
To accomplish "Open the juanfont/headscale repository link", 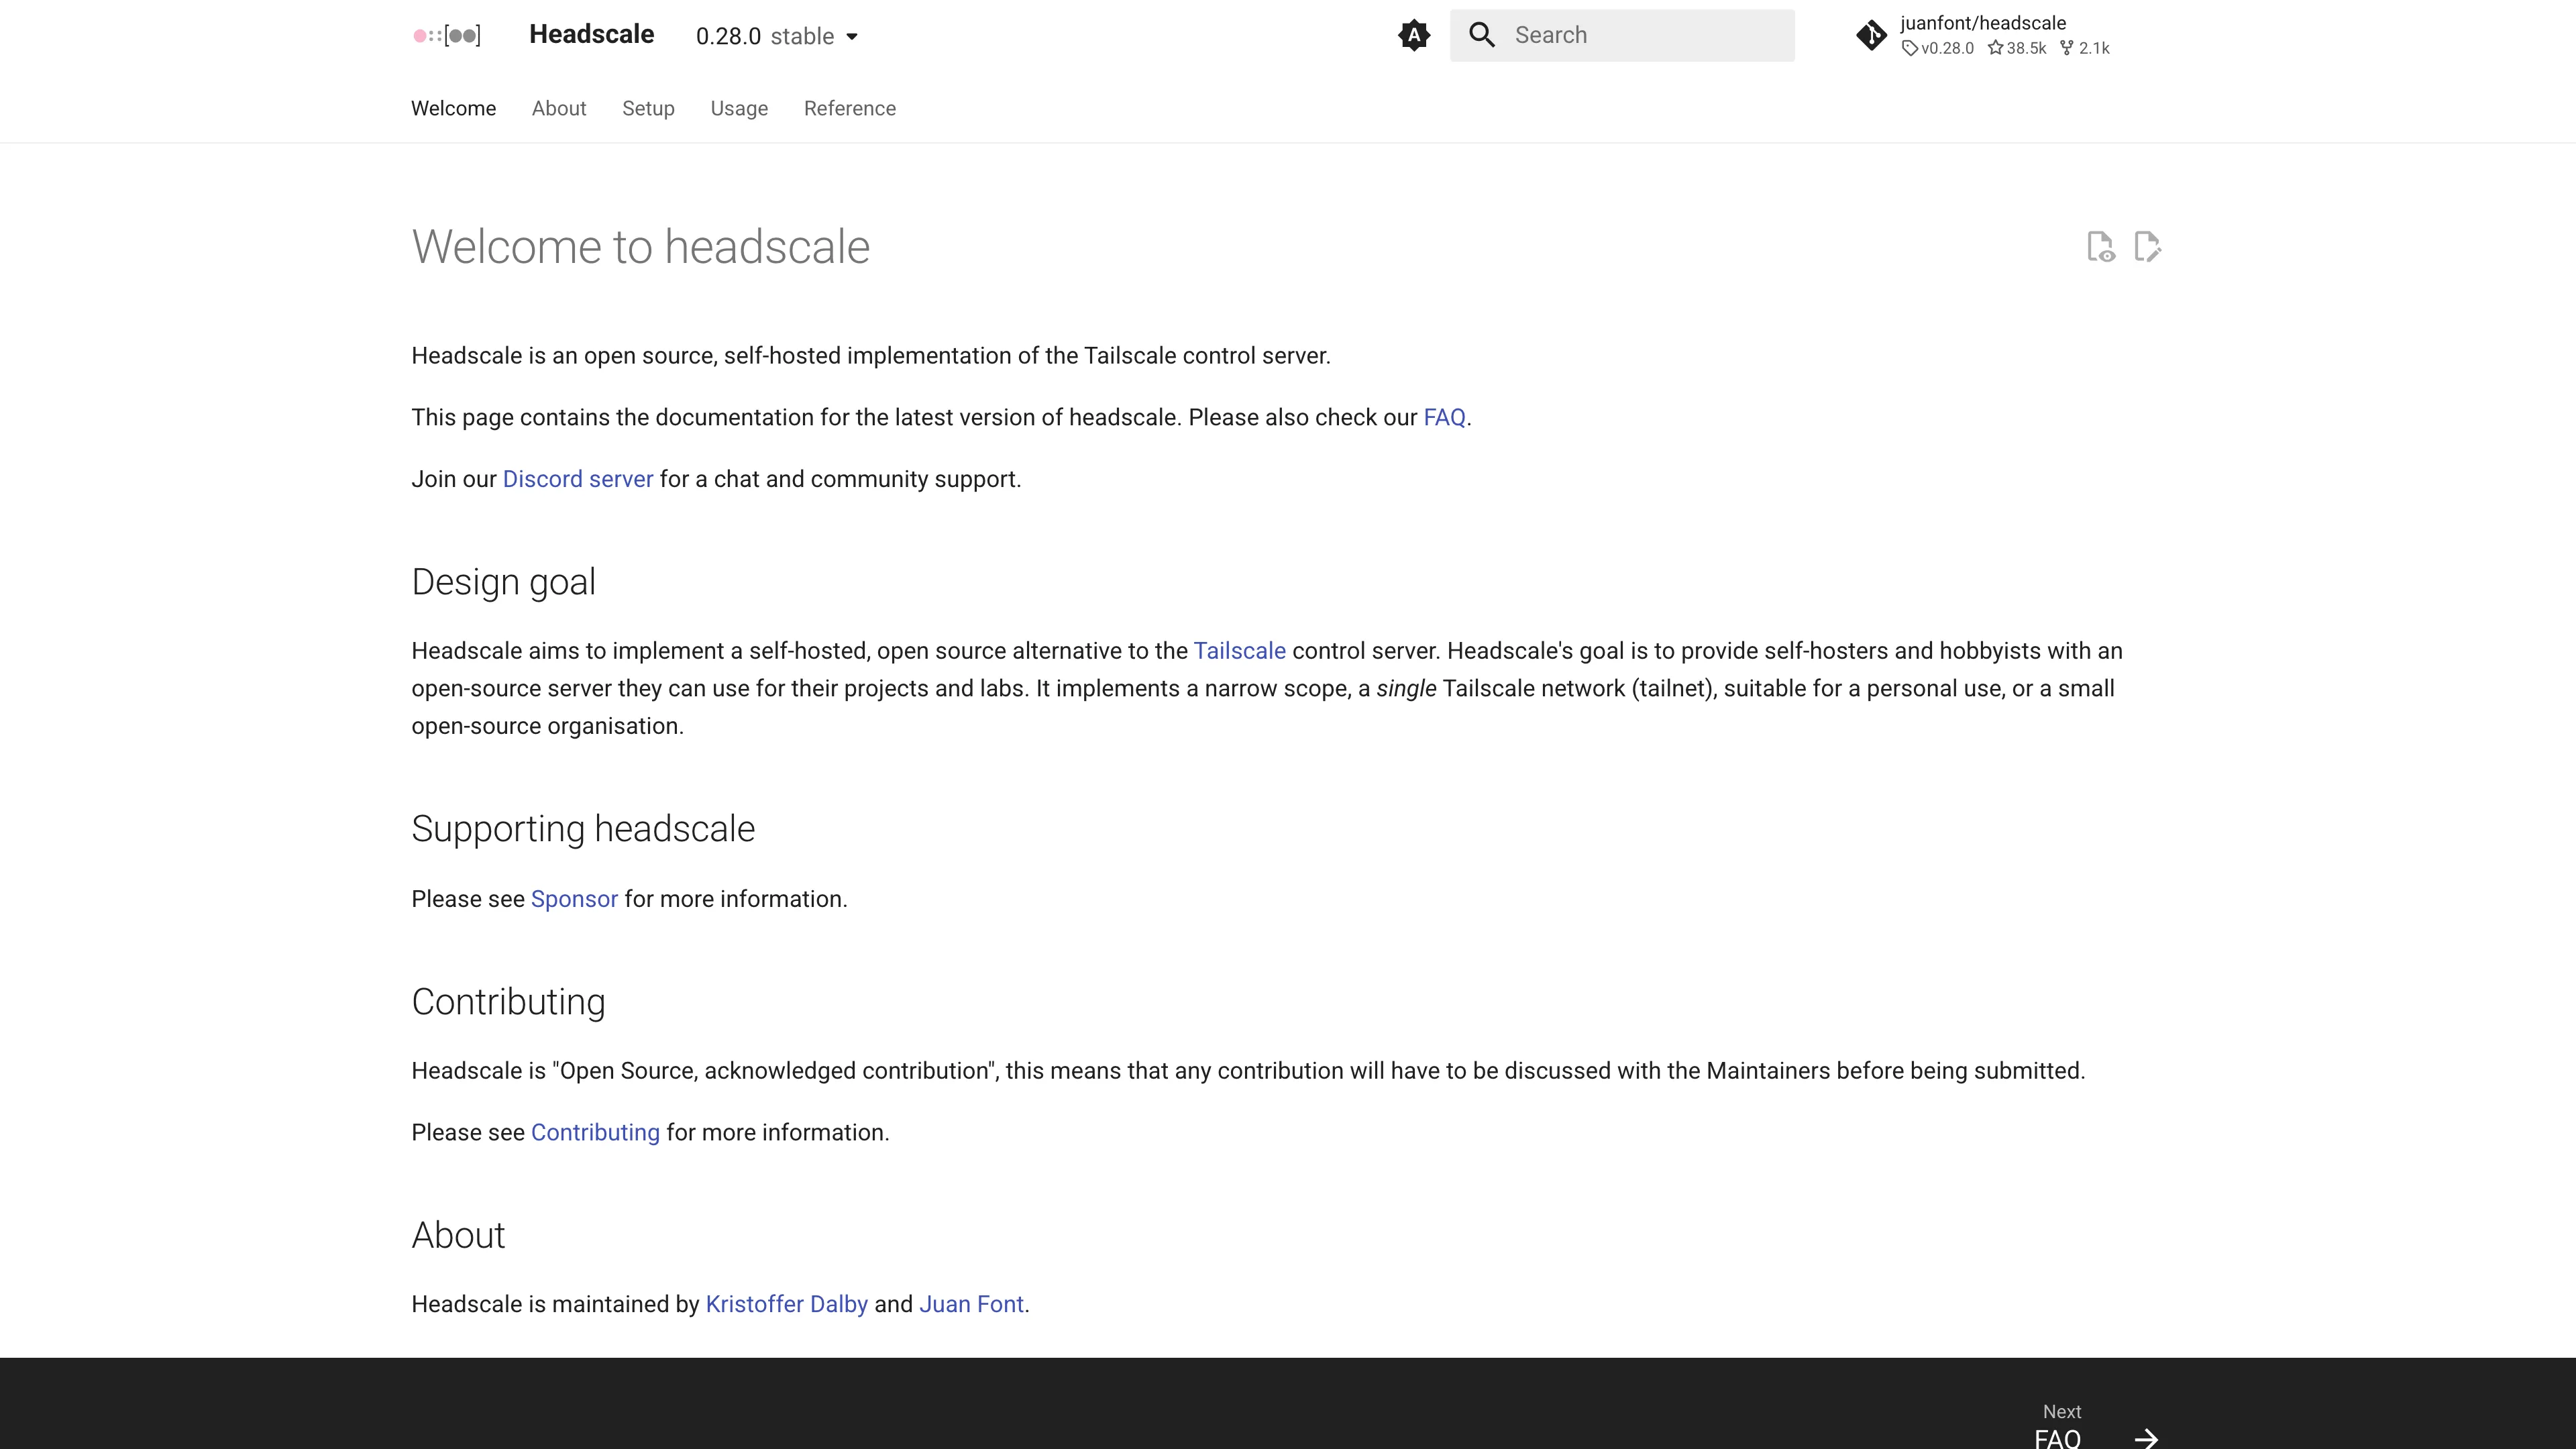I will point(1983,35).
